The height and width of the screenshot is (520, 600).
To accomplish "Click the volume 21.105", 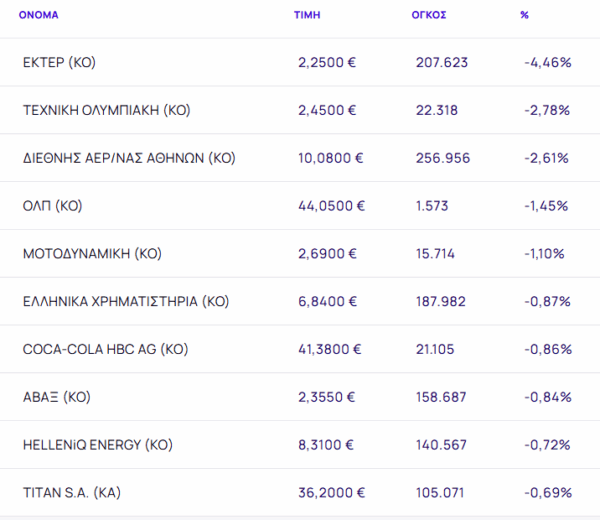I will point(435,349).
